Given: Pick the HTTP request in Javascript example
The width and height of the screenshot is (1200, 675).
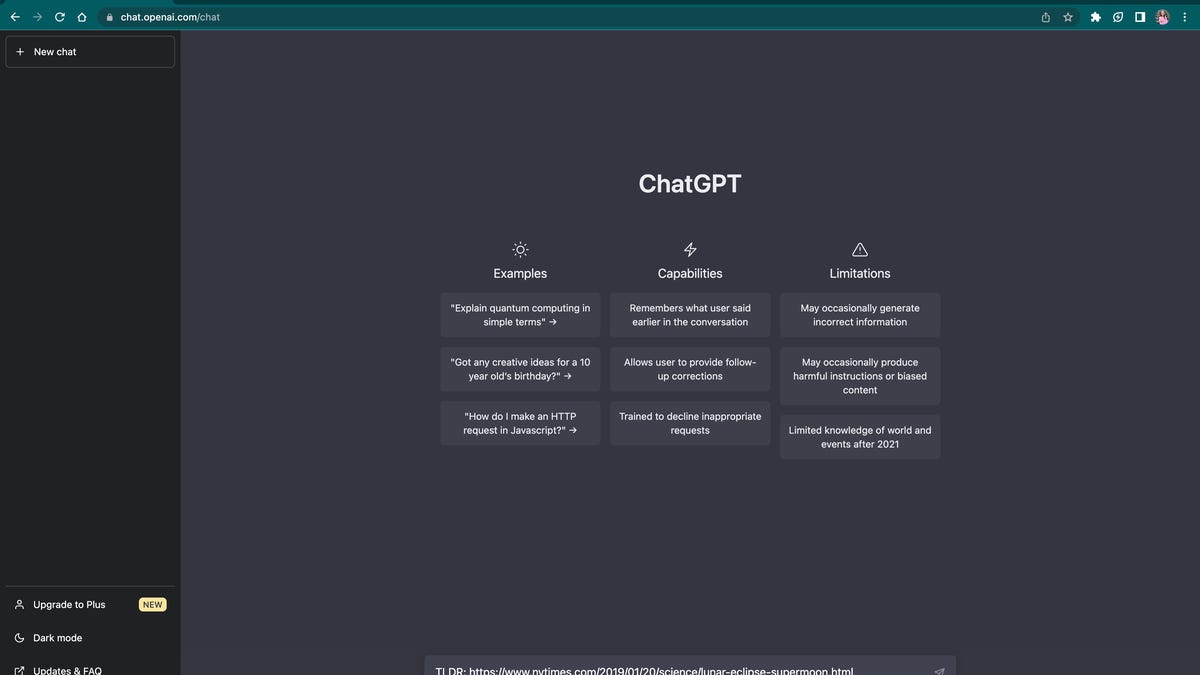Looking at the screenshot, I should pyautogui.click(x=520, y=423).
